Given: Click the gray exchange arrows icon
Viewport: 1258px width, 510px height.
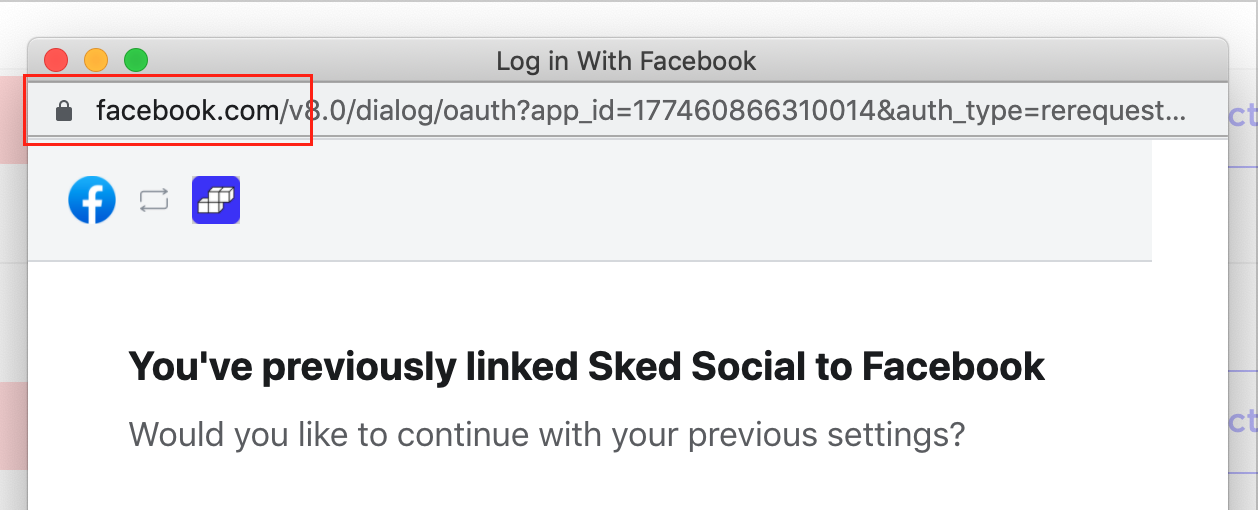Looking at the screenshot, I should click(154, 200).
